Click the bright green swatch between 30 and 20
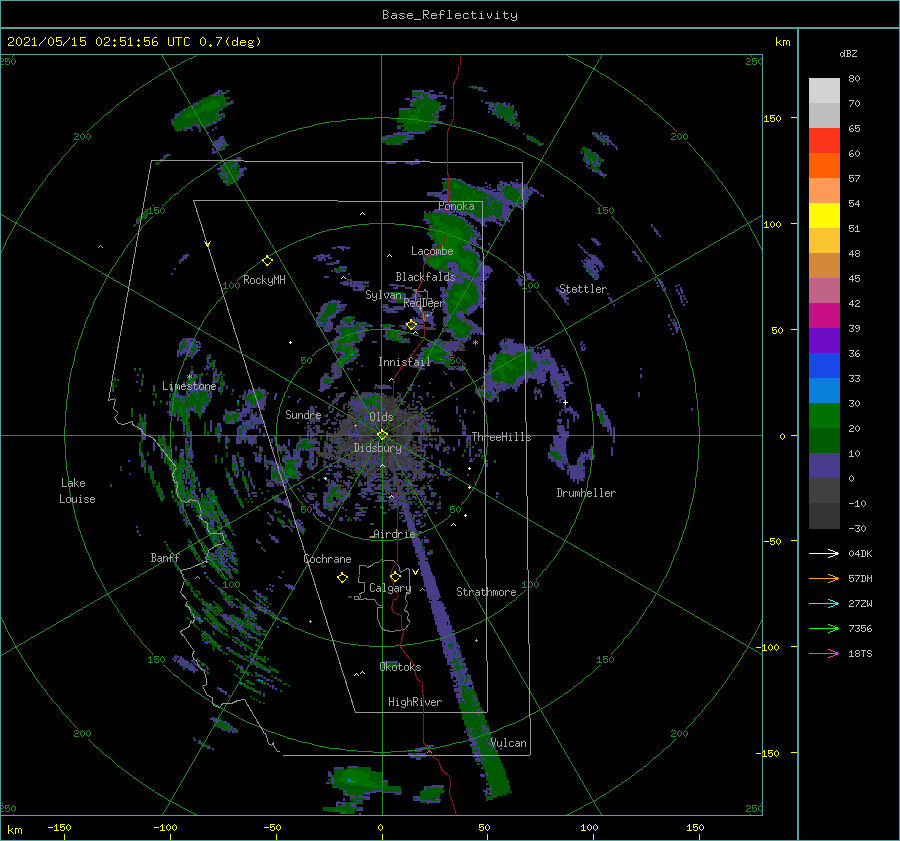The width and height of the screenshot is (900, 841). (x=824, y=416)
